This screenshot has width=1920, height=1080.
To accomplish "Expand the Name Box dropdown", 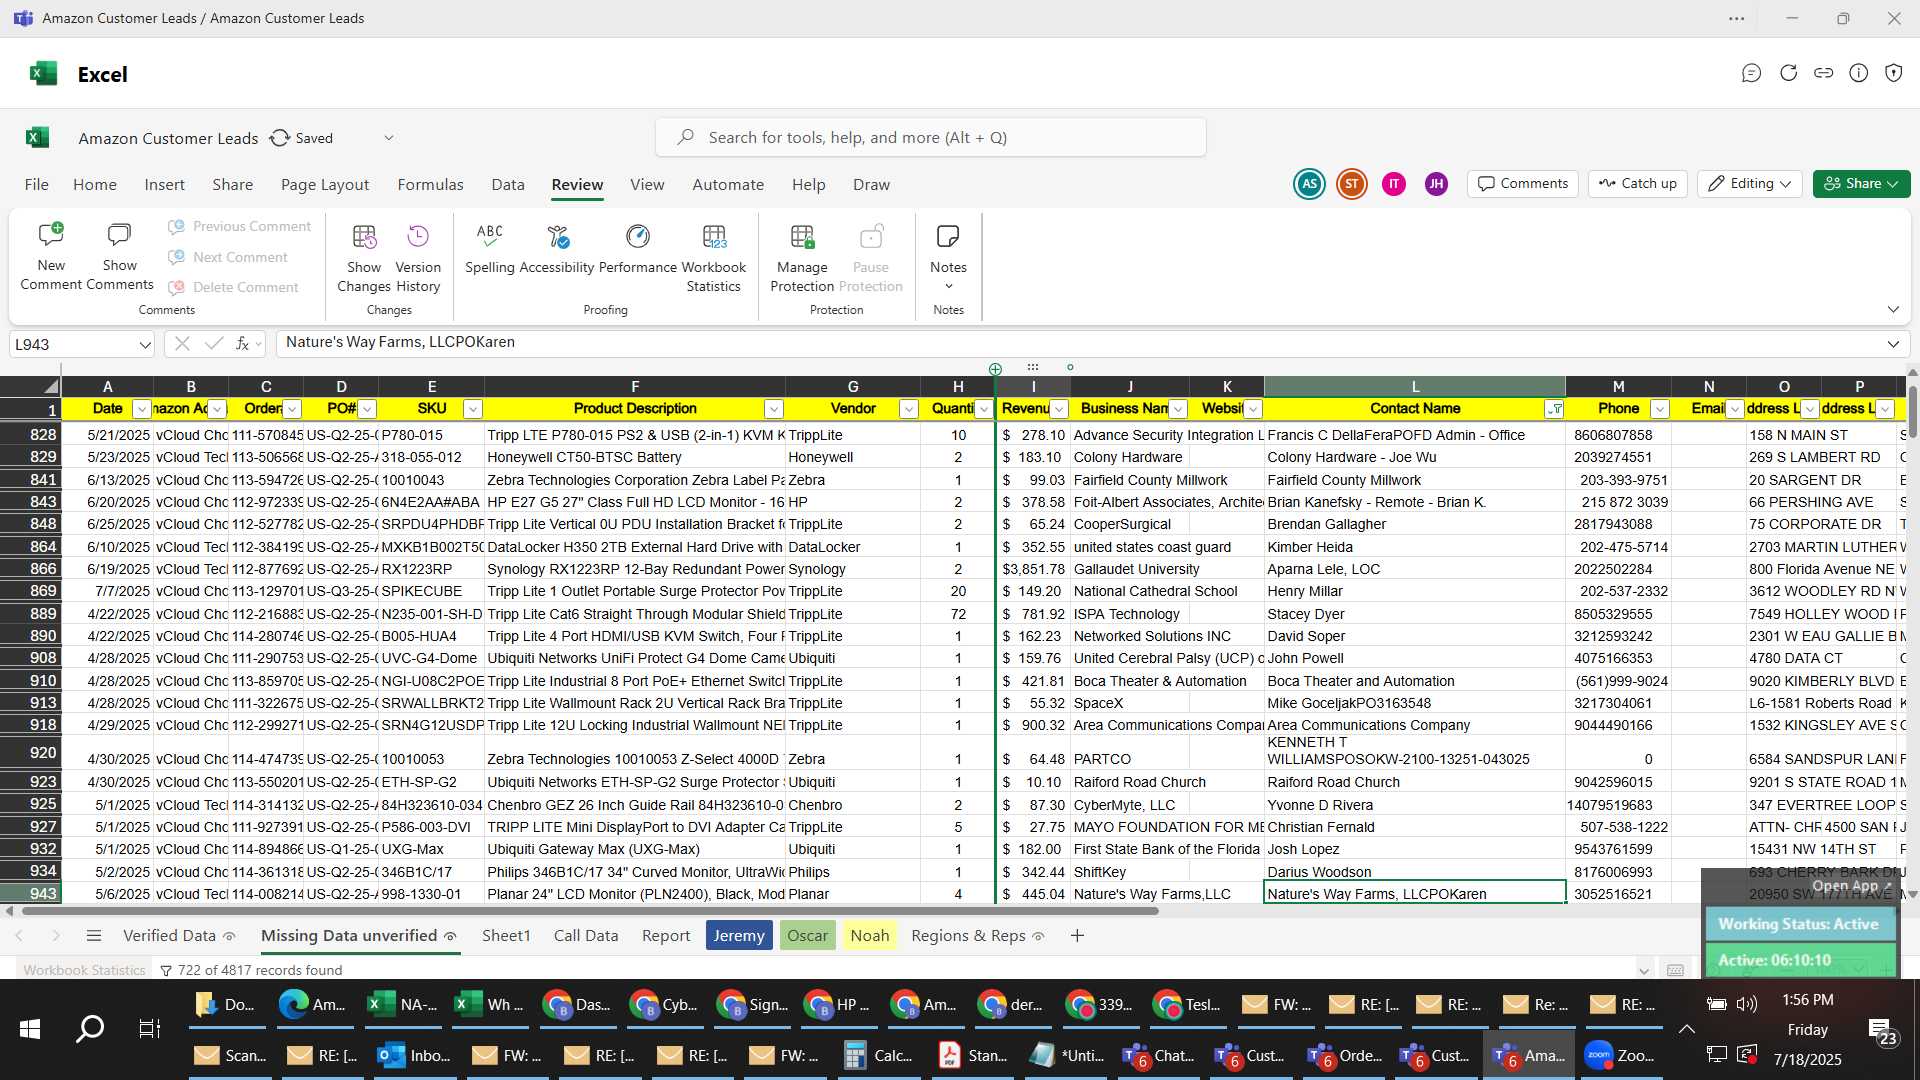I will pyautogui.click(x=145, y=344).
